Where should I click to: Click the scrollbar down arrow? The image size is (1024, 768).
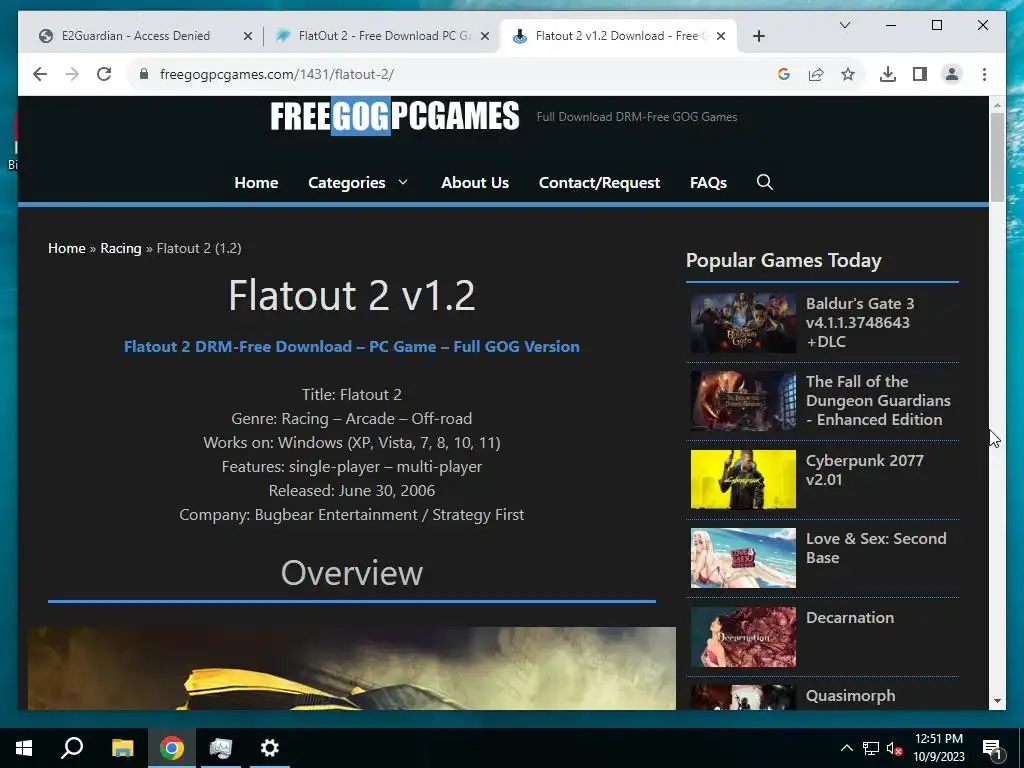coord(997,701)
